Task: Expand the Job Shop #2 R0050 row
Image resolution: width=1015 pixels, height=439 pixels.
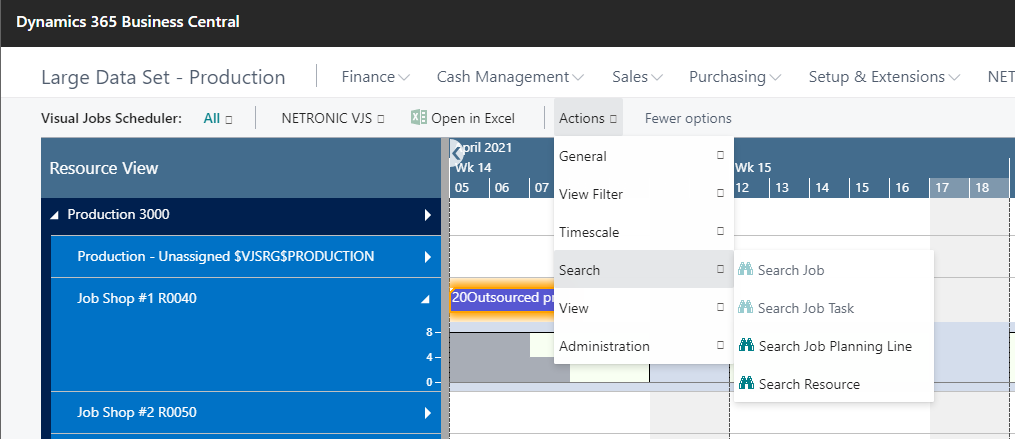Action: click(427, 412)
